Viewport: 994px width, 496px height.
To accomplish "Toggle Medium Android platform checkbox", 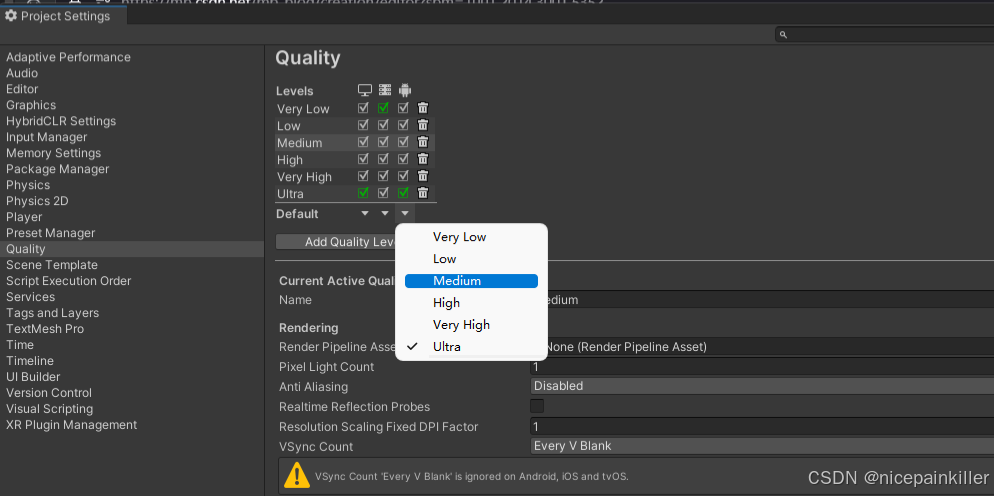I will pos(403,142).
